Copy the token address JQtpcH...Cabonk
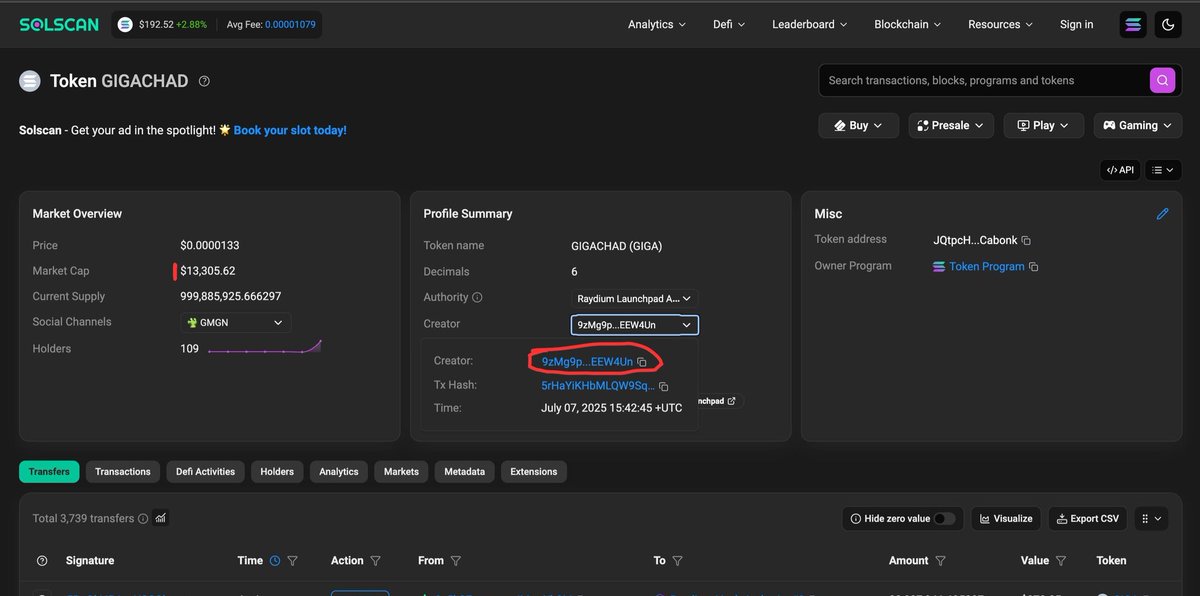The width and height of the screenshot is (1200, 596). tap(1026, 240)
